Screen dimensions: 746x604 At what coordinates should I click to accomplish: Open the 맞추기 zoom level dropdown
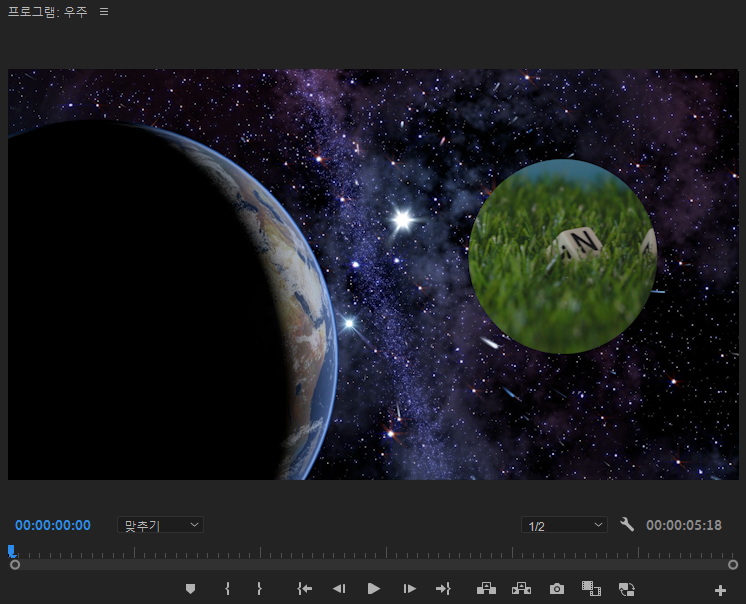pyautogui.click(x=160, y=525)
